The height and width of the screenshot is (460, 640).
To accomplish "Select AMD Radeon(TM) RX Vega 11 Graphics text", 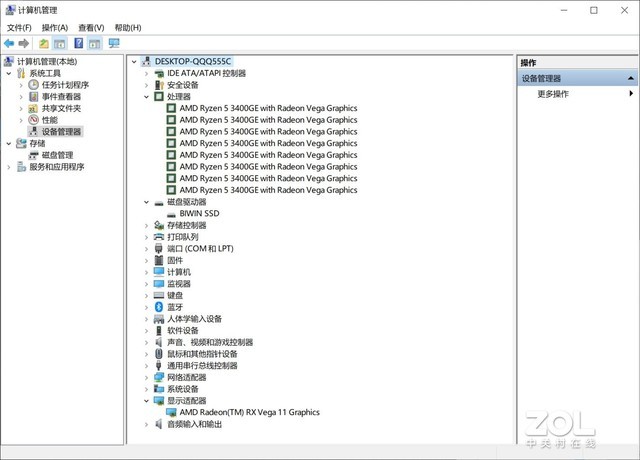I will tap(249, 412).
